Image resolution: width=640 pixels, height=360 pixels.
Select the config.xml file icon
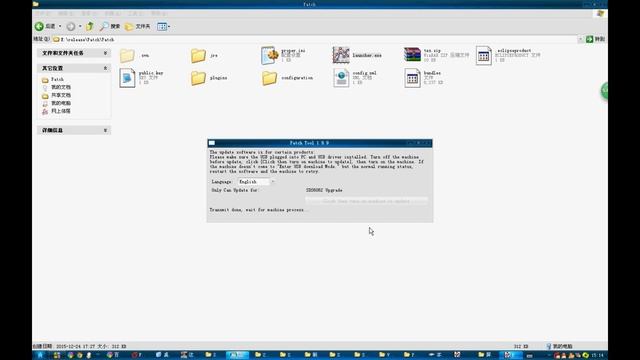341,78
